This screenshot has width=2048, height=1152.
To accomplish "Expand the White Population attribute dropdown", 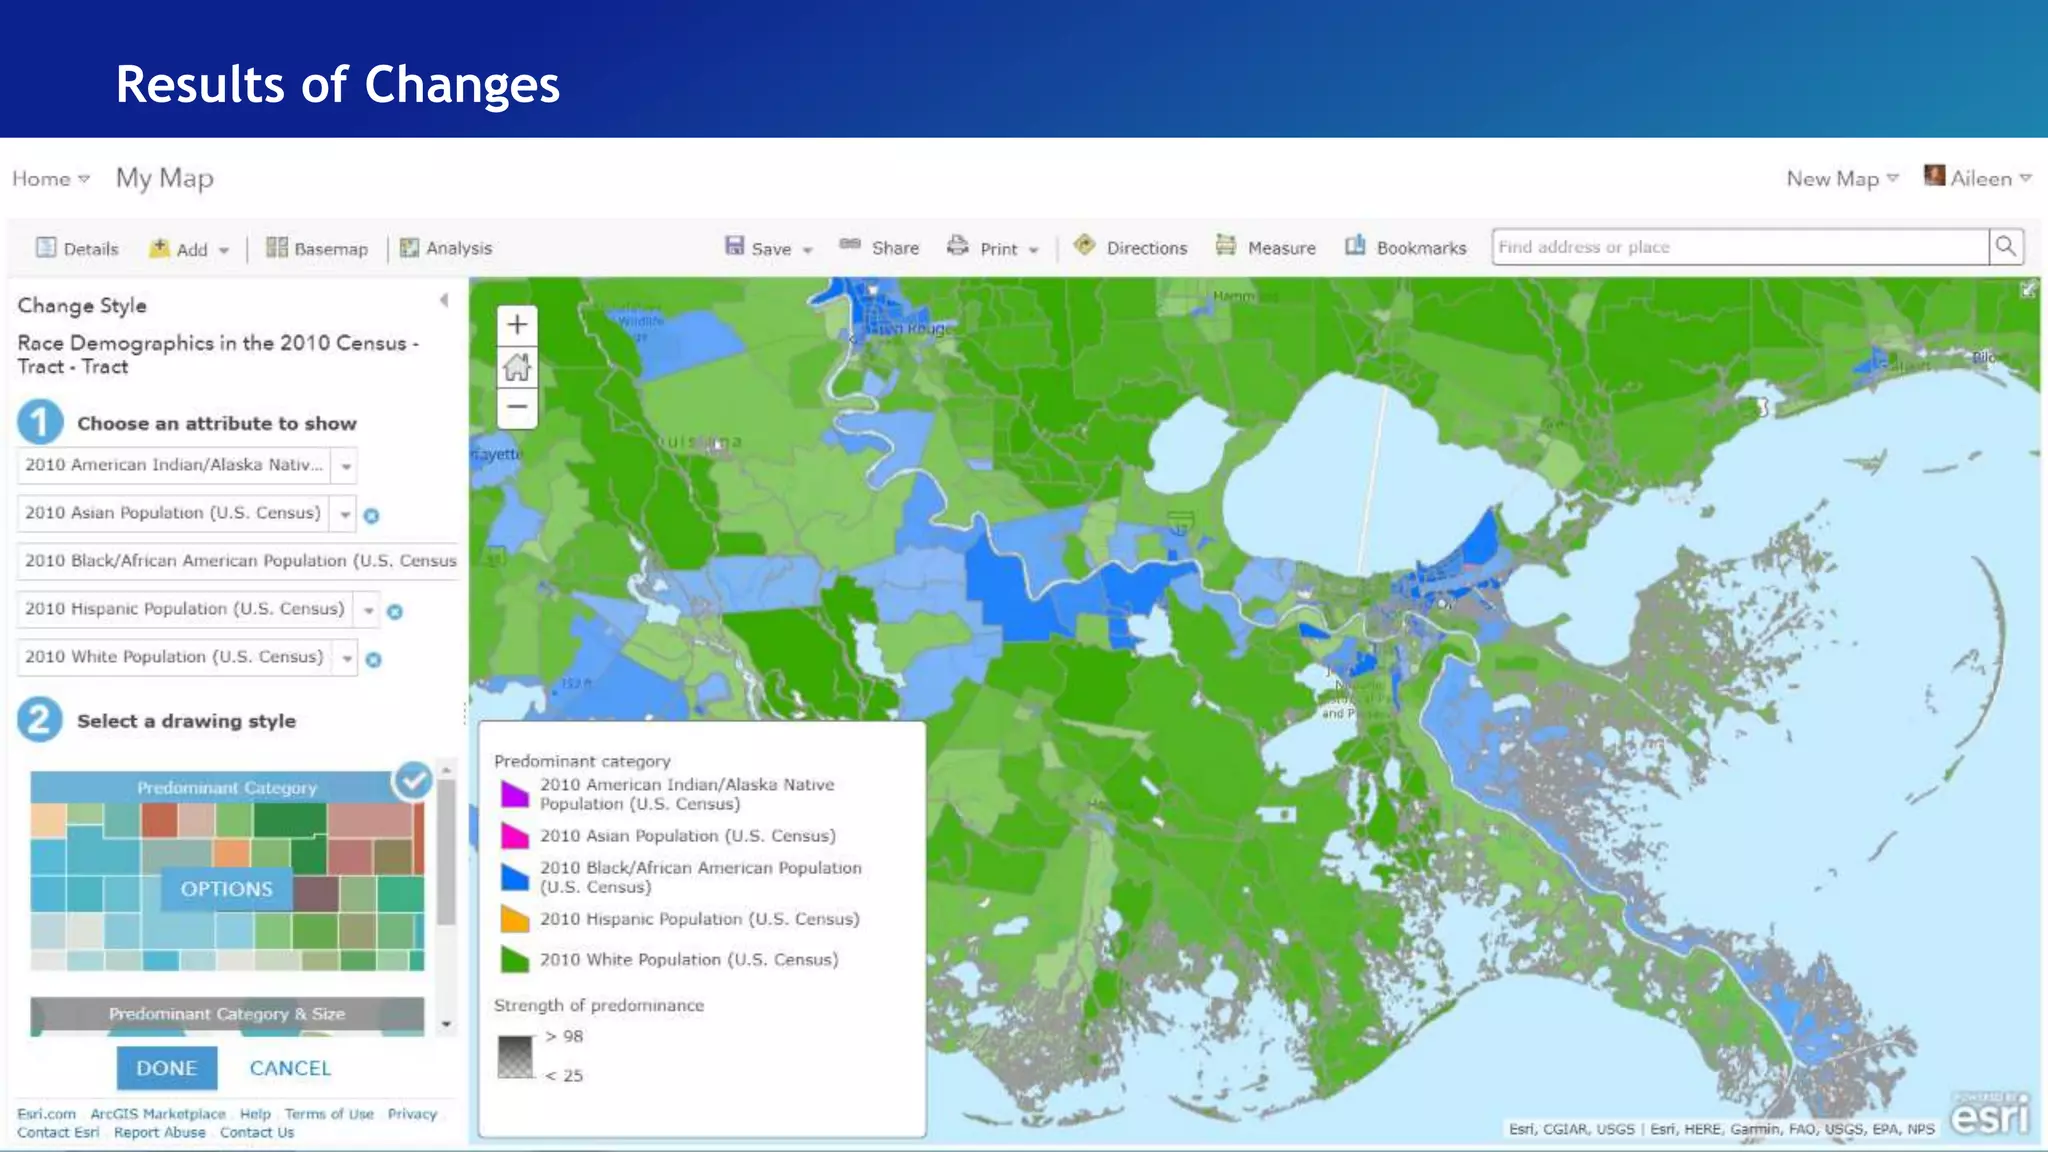I will pyautogui.click(x=346, y=658).
